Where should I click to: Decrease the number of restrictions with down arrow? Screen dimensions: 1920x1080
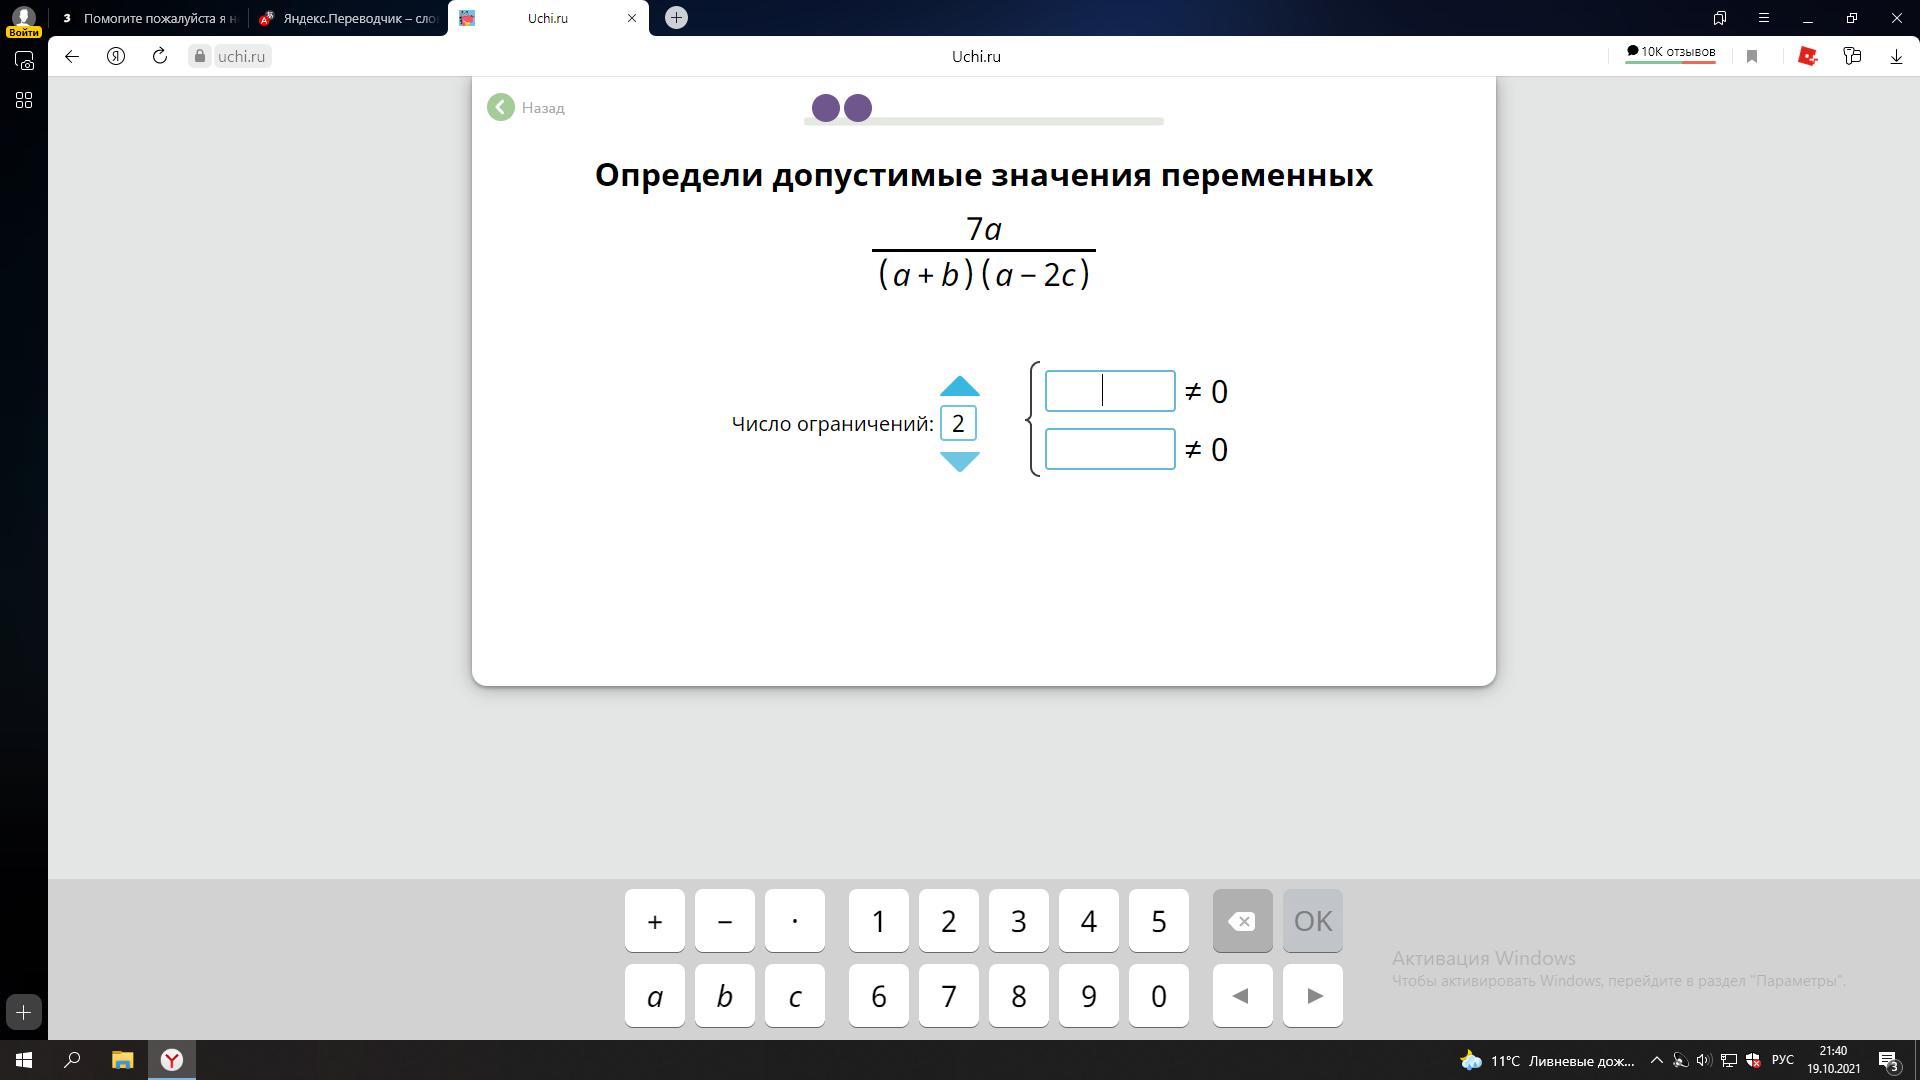(959, 461)
